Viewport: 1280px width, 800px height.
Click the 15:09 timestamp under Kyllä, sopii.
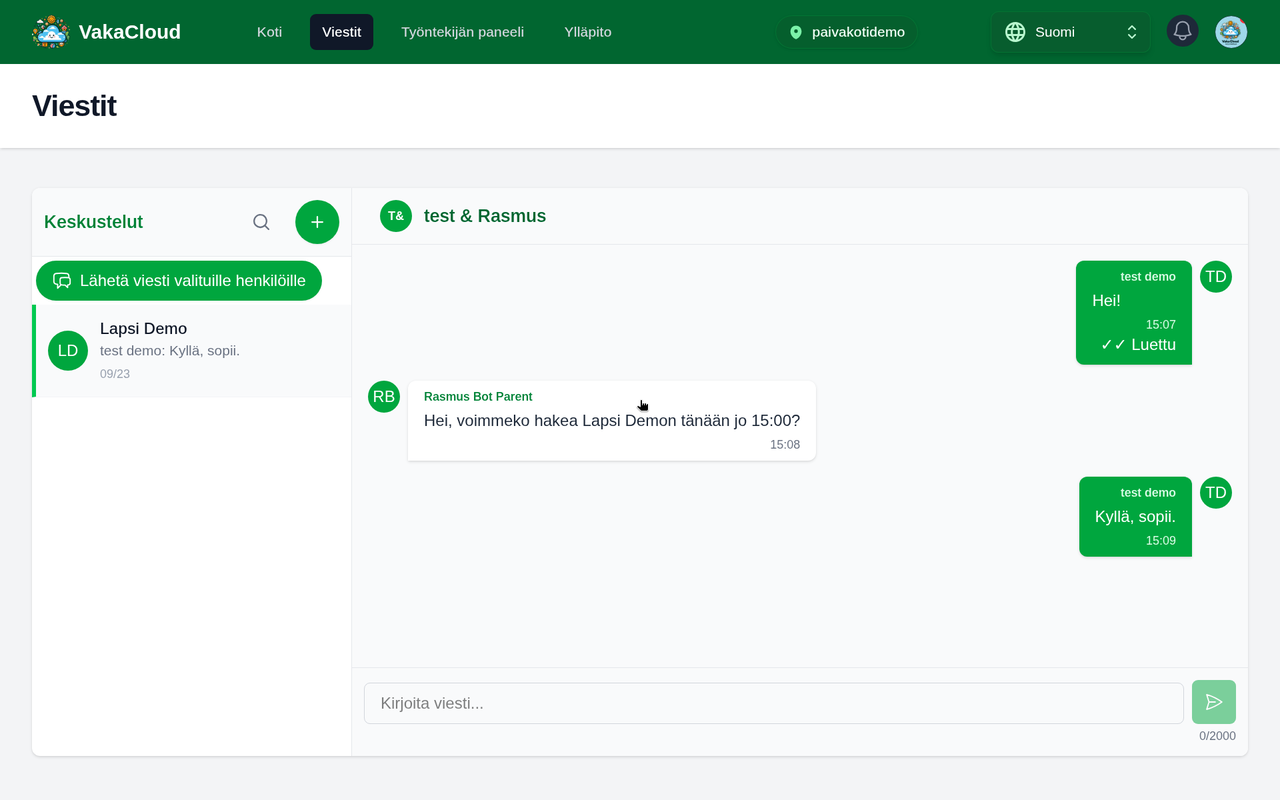(1161, 541)
